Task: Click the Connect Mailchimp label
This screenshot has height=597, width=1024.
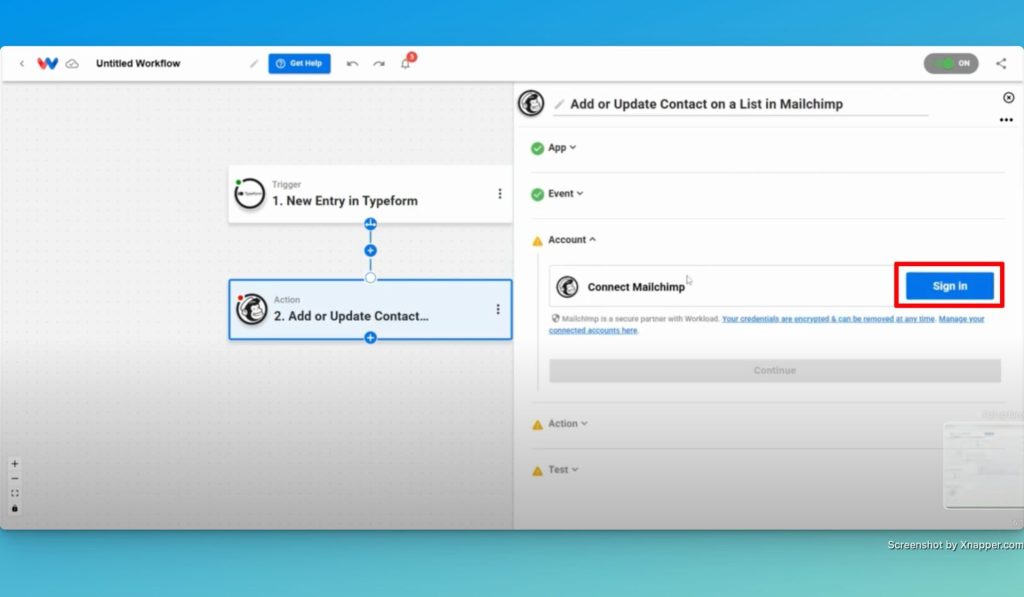Action: 636,287
